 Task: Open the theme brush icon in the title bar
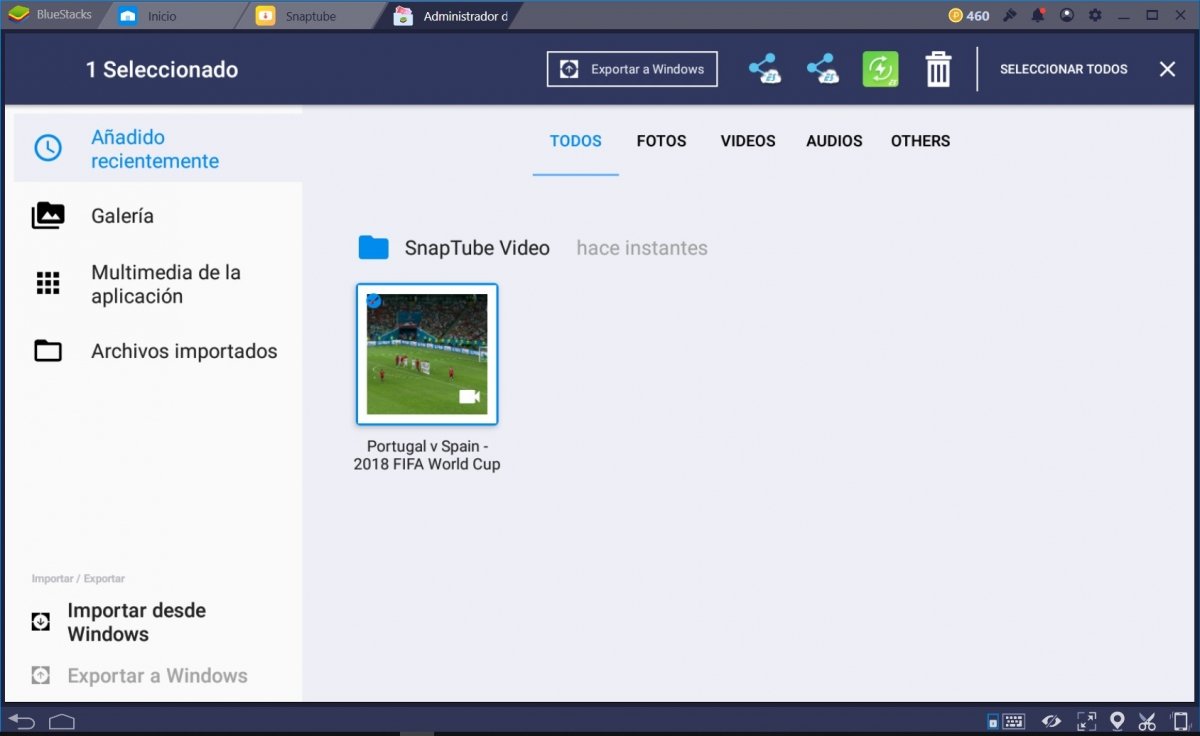(x=1010, y=15)
